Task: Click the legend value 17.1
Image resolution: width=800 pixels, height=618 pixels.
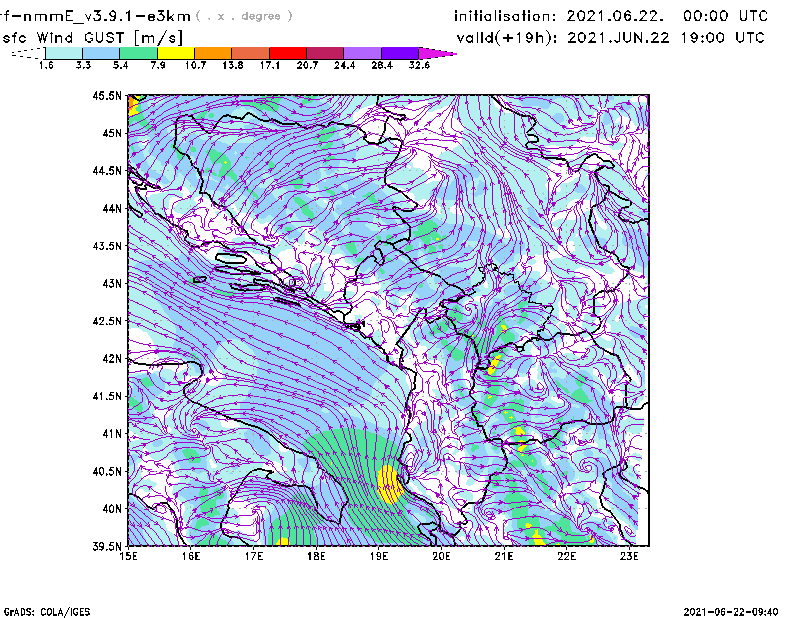Action: 270,65
